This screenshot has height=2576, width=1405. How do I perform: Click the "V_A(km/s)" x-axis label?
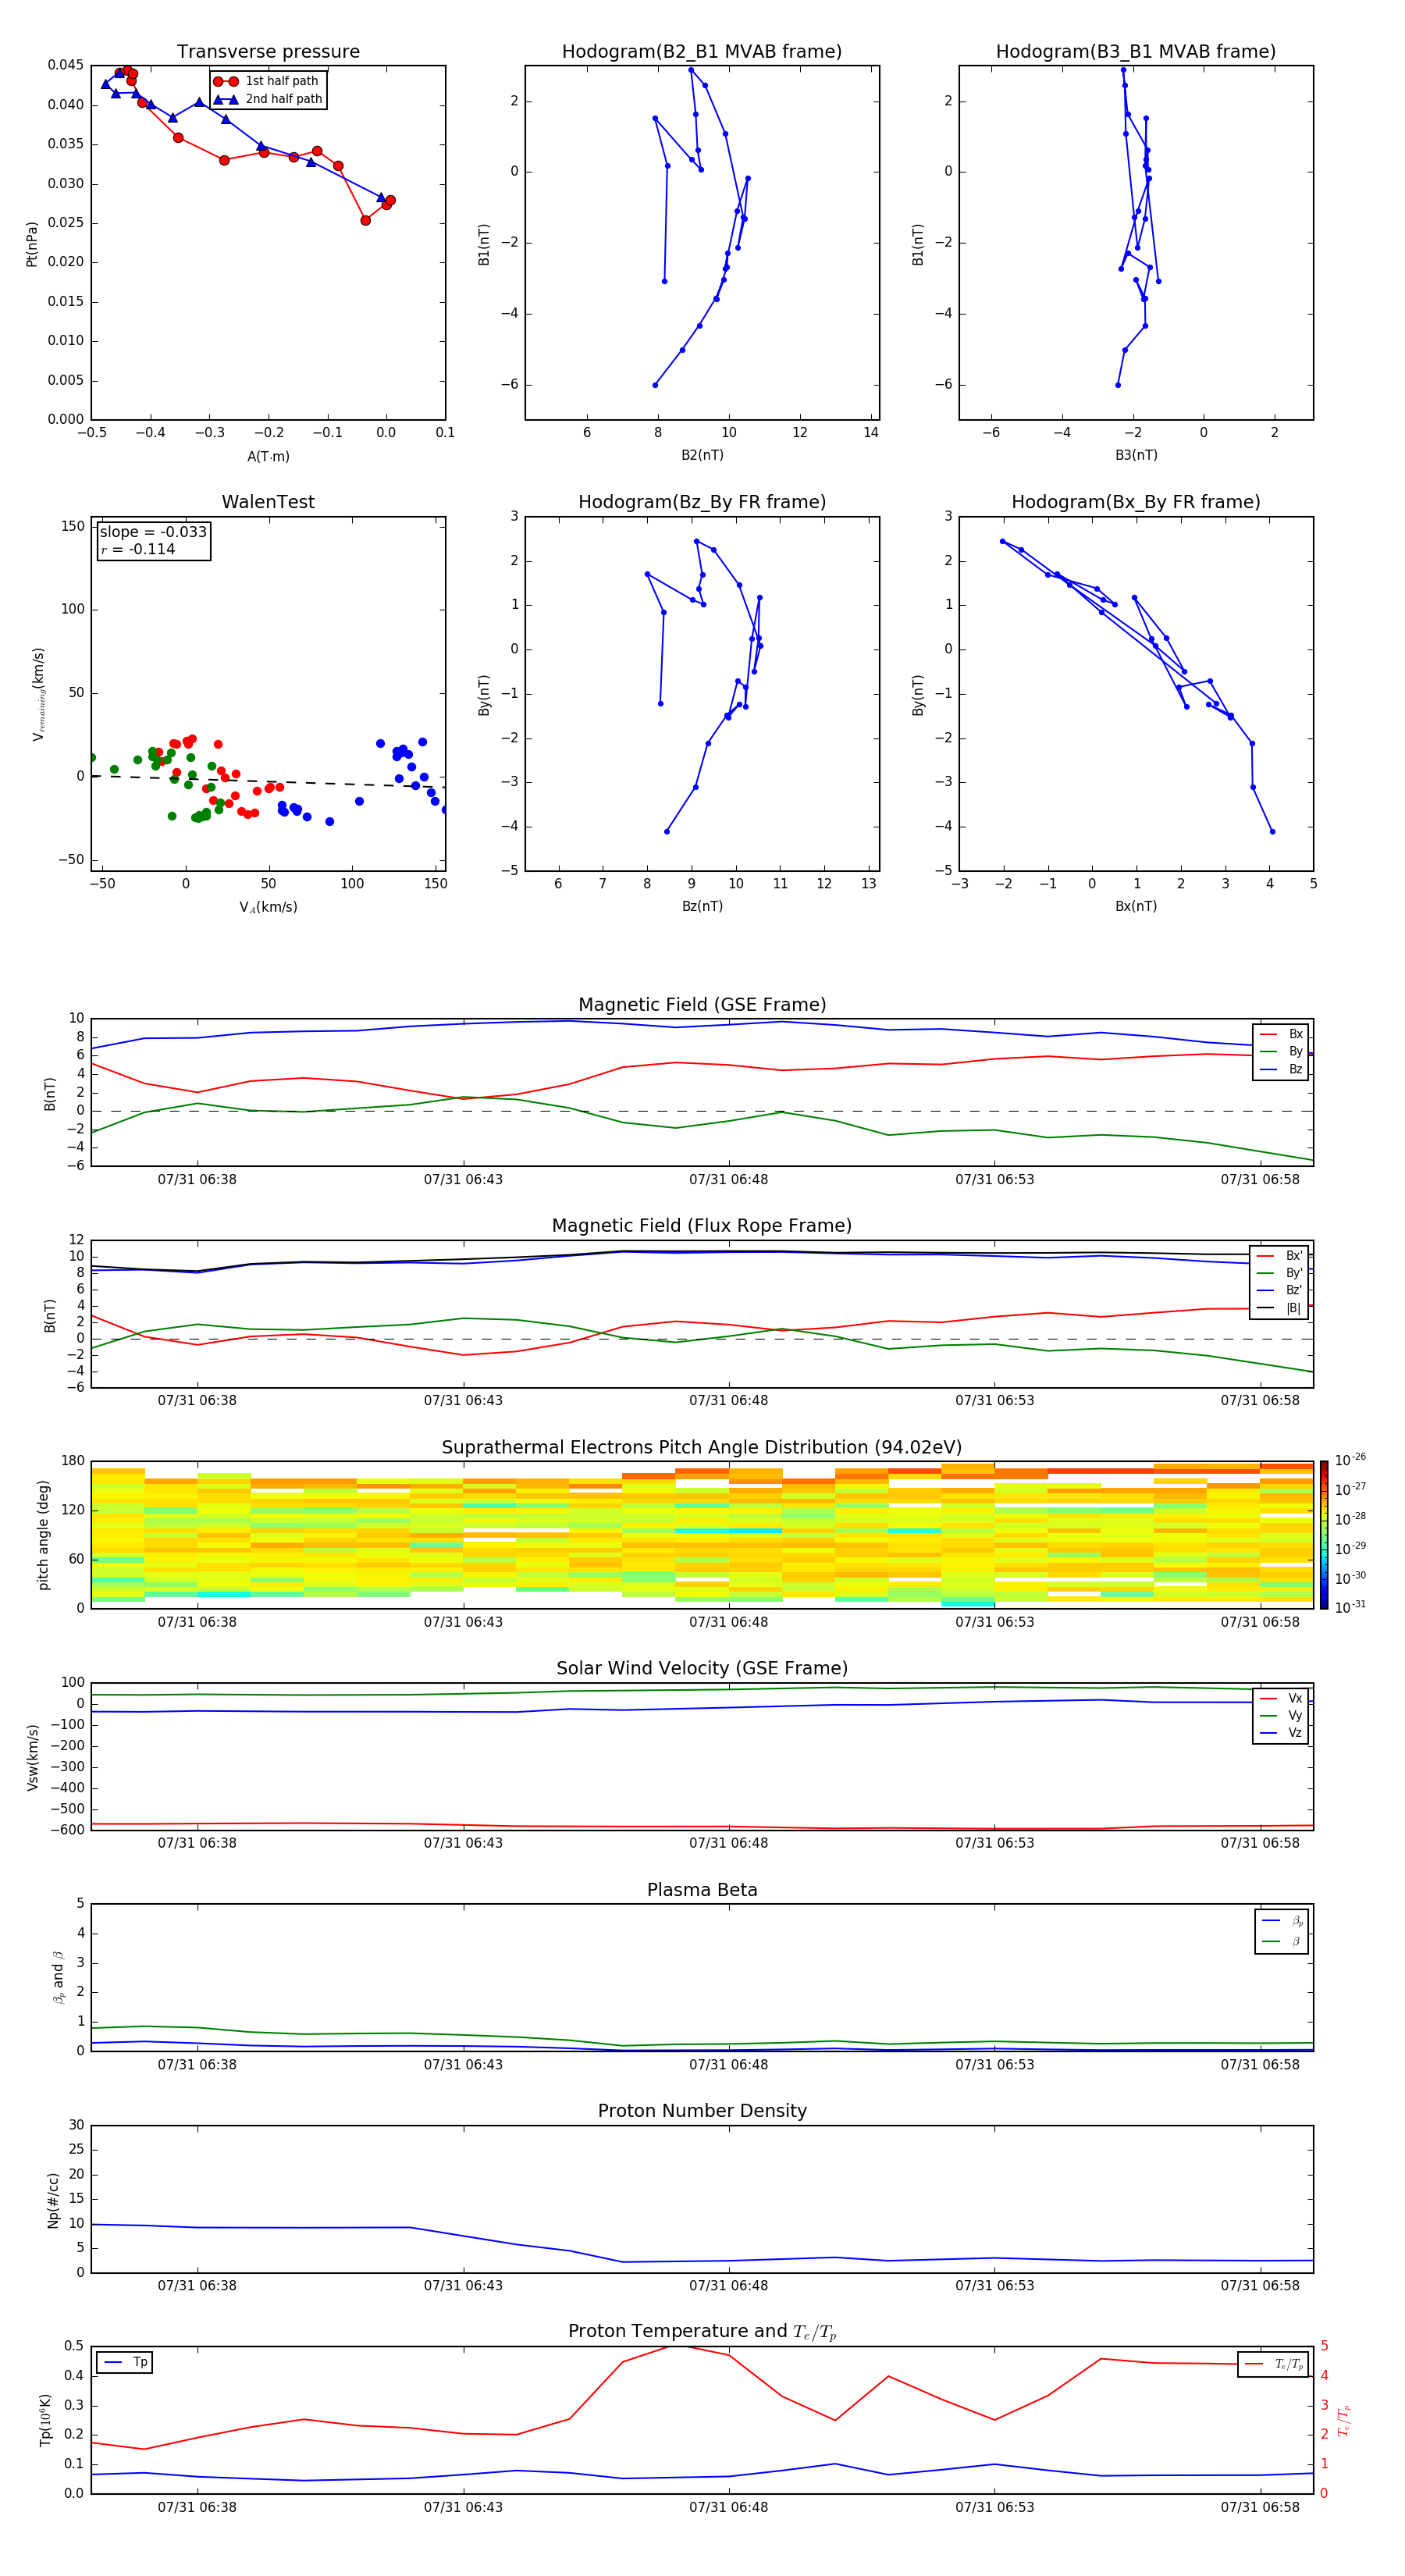[268, 907]
